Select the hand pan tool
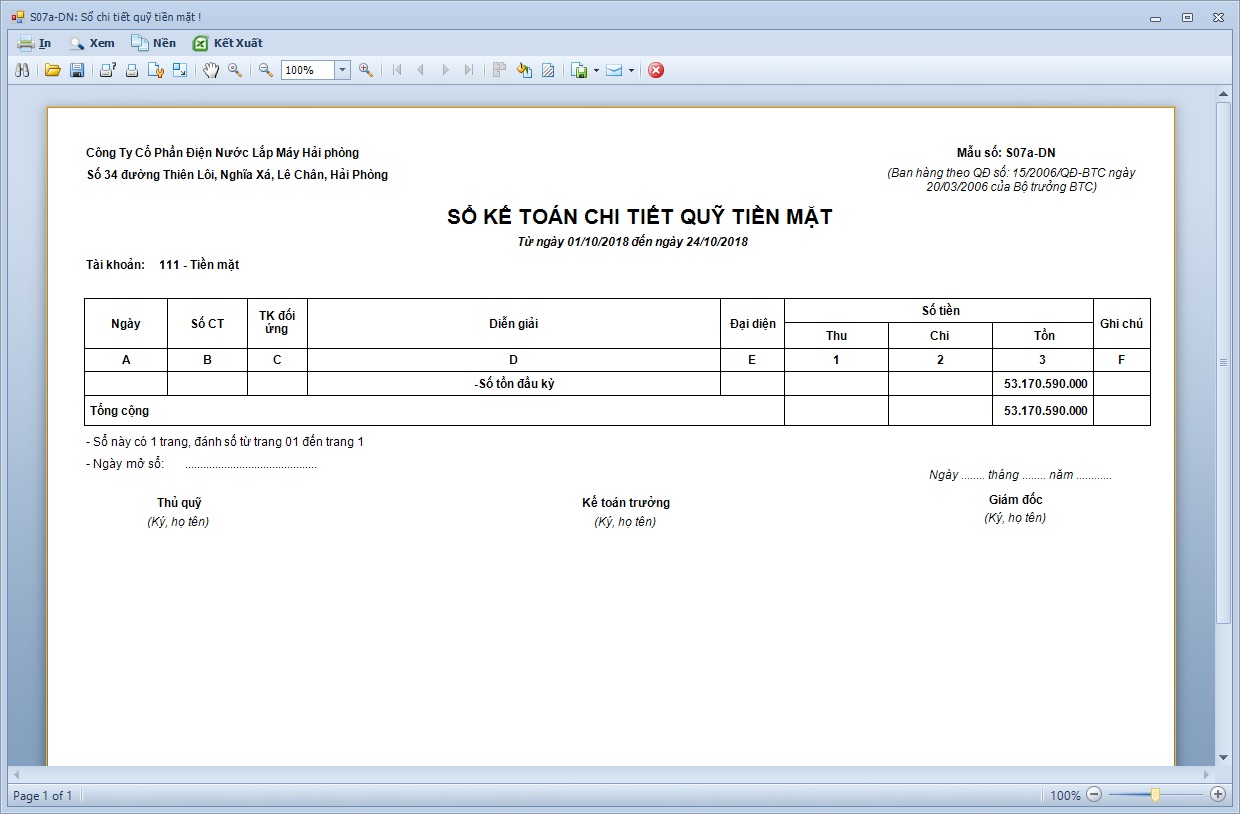The height and width of the screenshot is (814, 1240). point(210,70)
